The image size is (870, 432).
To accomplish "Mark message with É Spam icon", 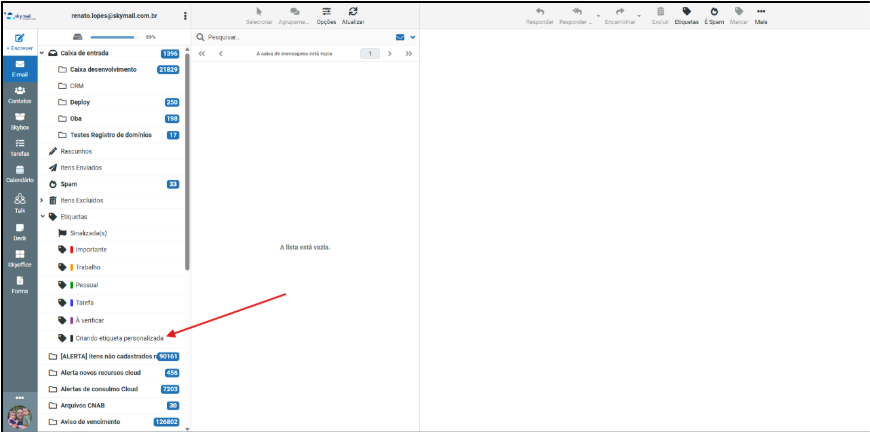I will 713,14.
